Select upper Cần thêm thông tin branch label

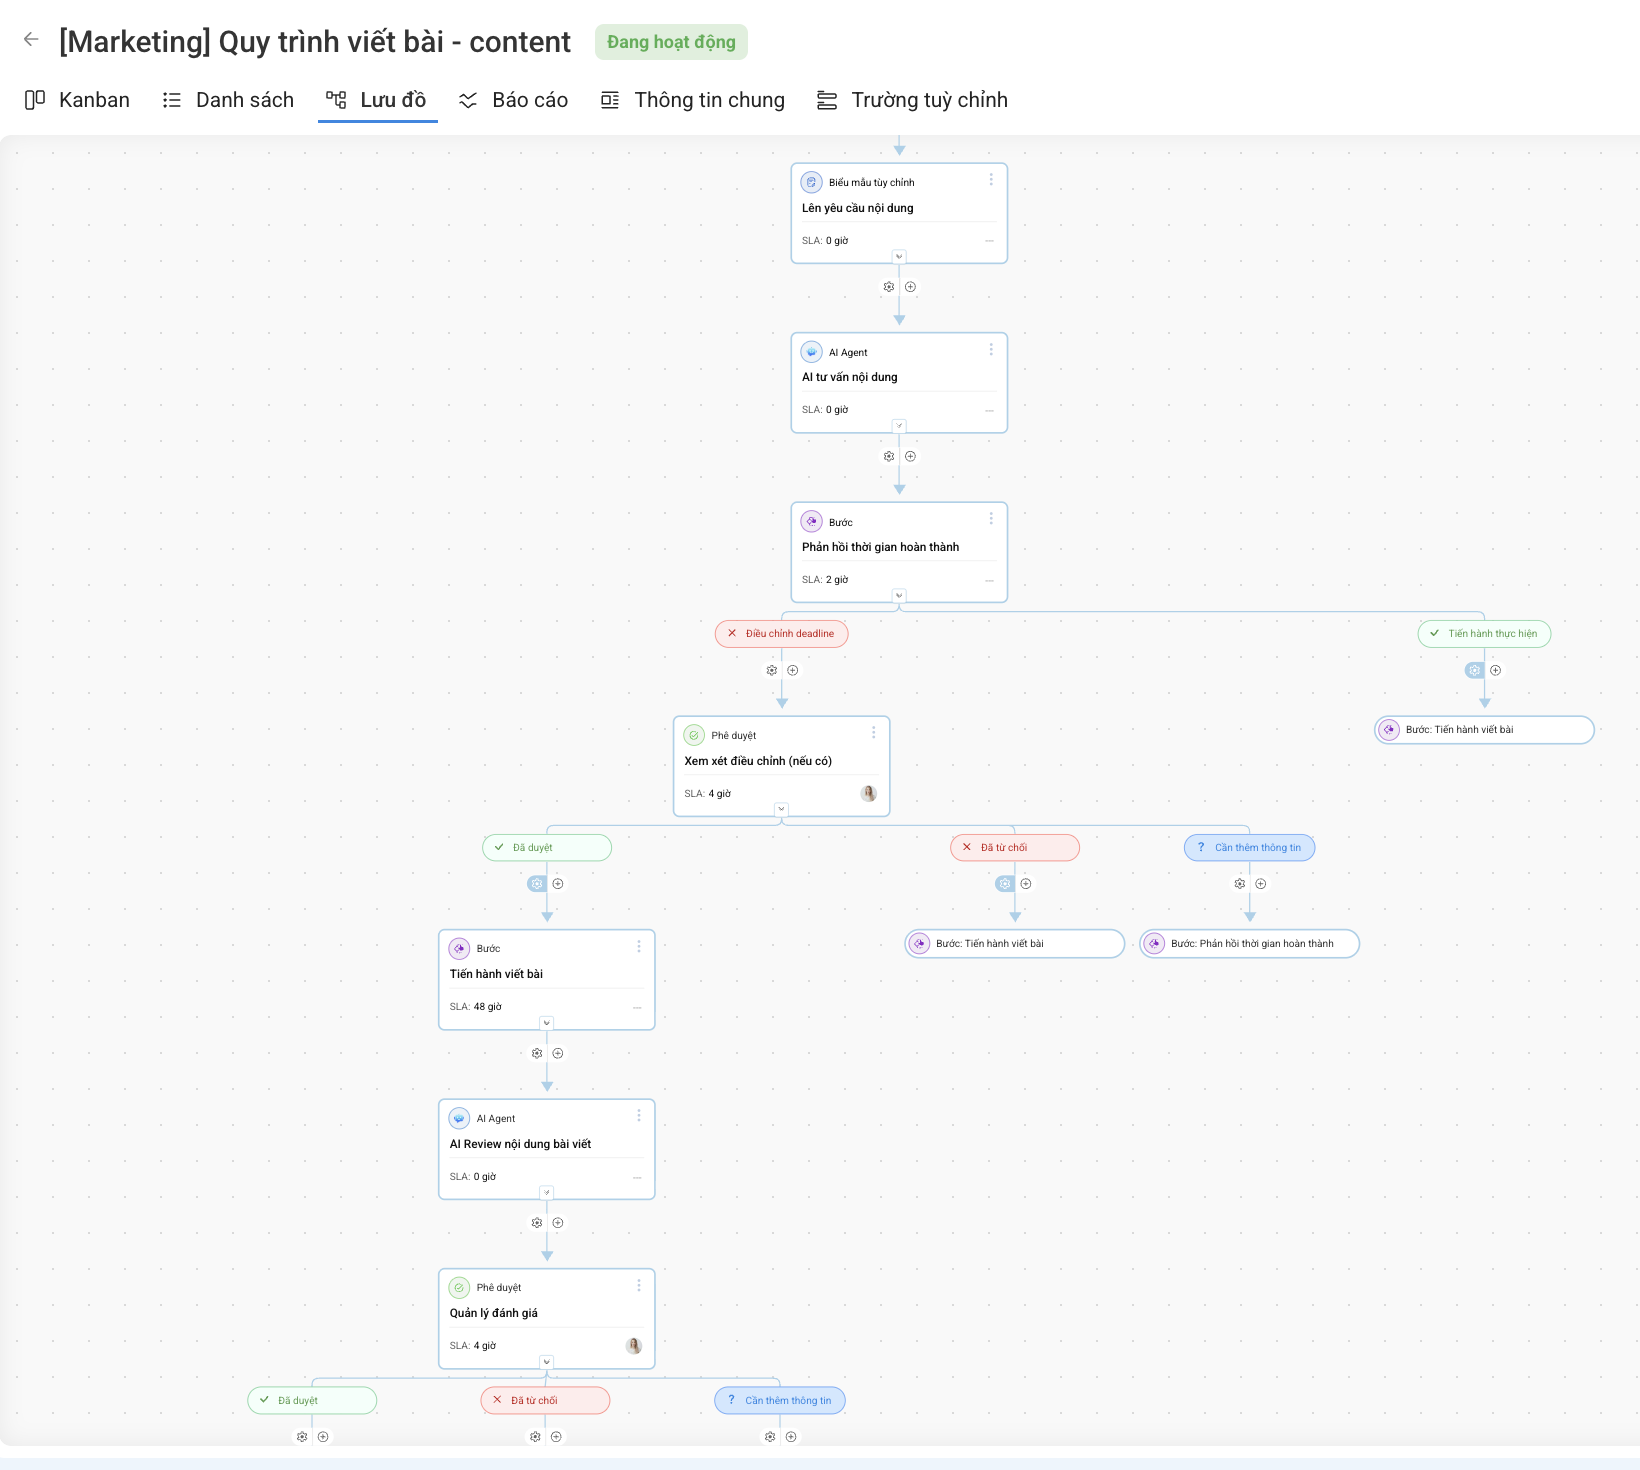coord(1250,848)
